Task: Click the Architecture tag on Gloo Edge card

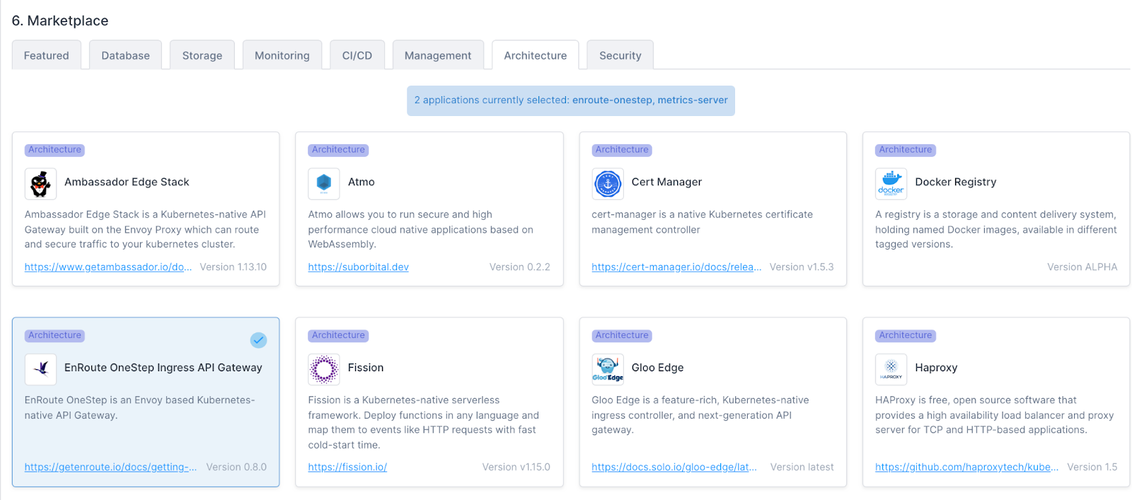Action: (622, 335)
